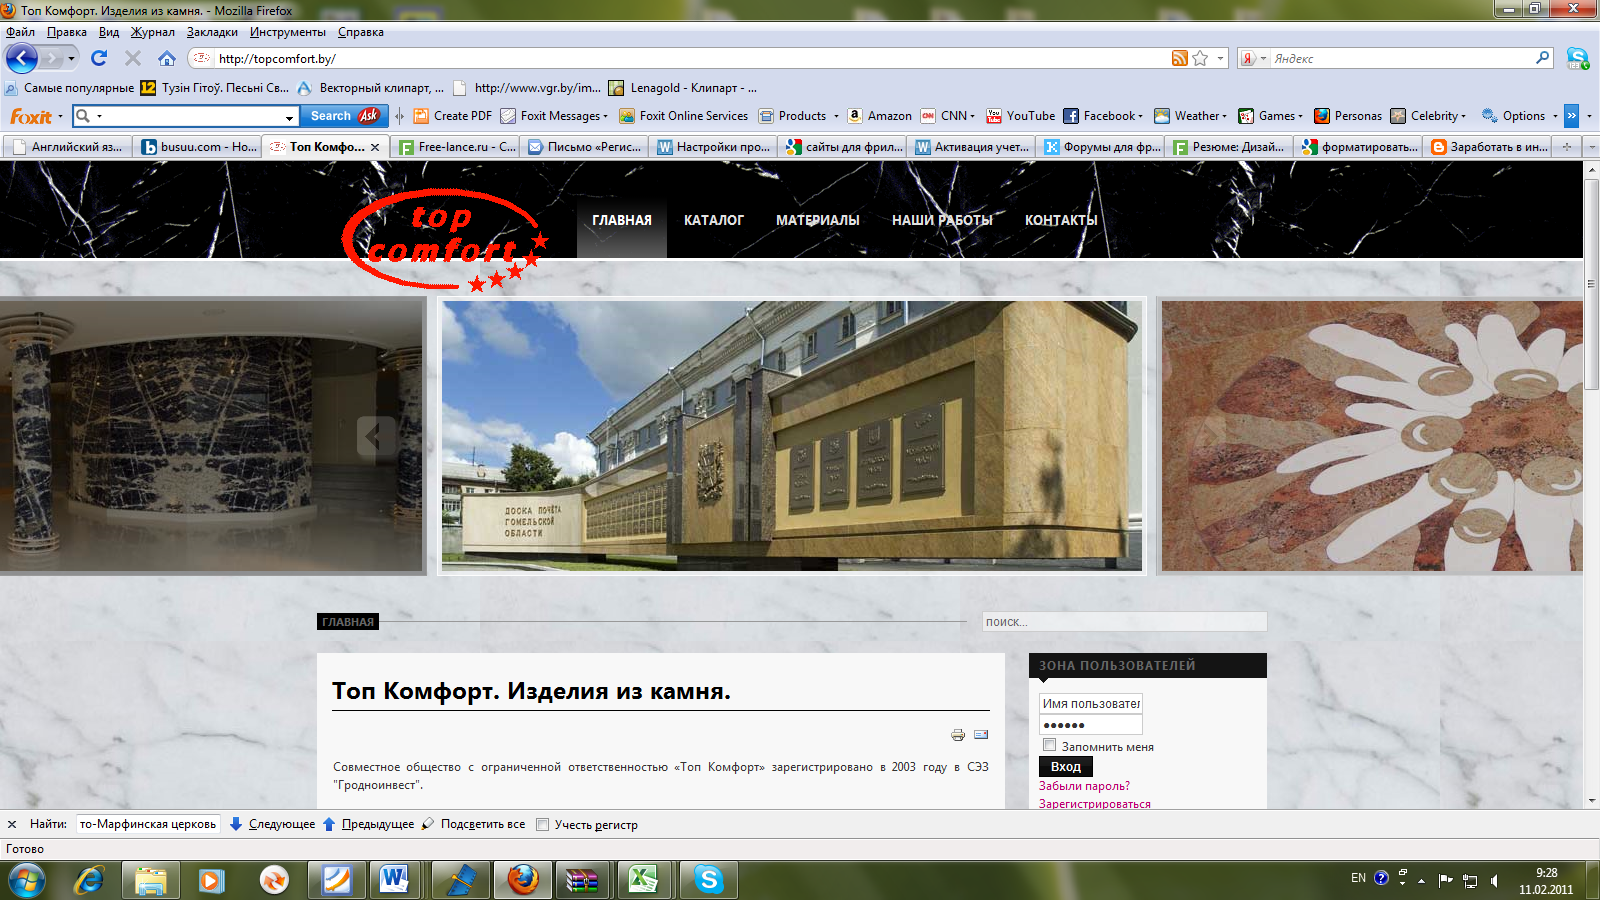
Task: Follow the Зарегистрироваться link
Action: tap(1095, 804)
